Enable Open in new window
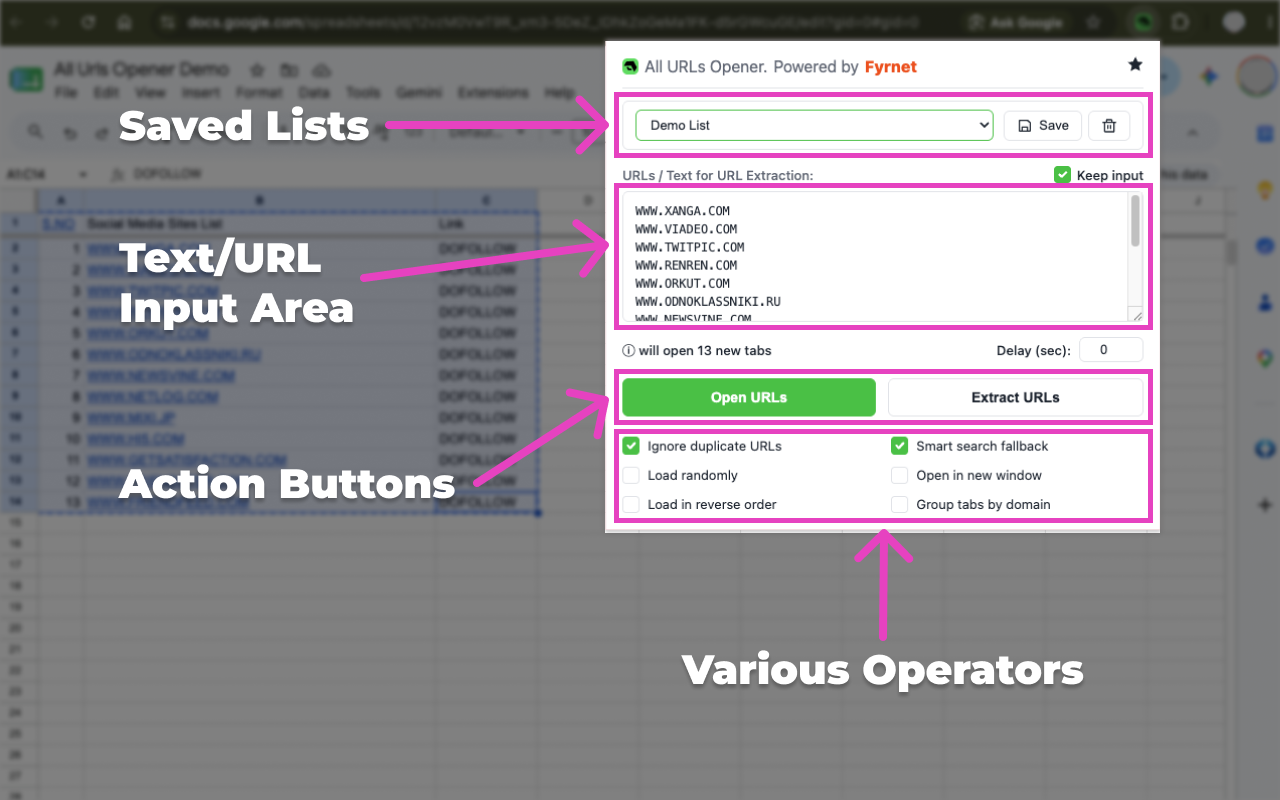This screenshot has height=800, width=1280. pyautogui.click(x=900, y=475)
